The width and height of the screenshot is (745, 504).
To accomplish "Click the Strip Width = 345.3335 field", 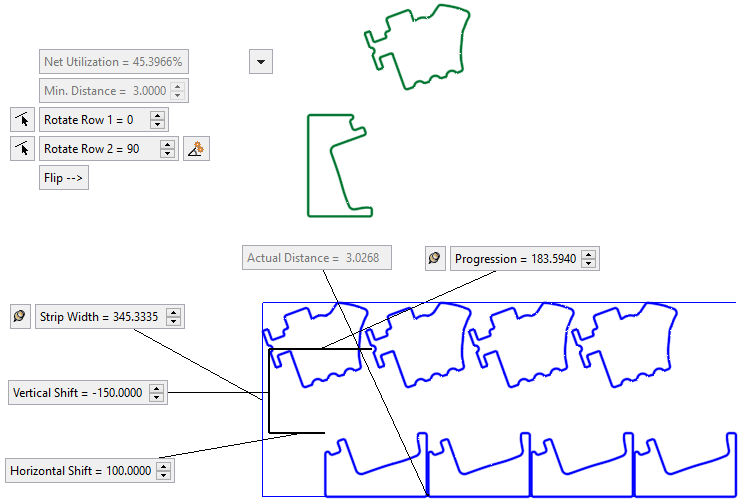I will point(110,316).
